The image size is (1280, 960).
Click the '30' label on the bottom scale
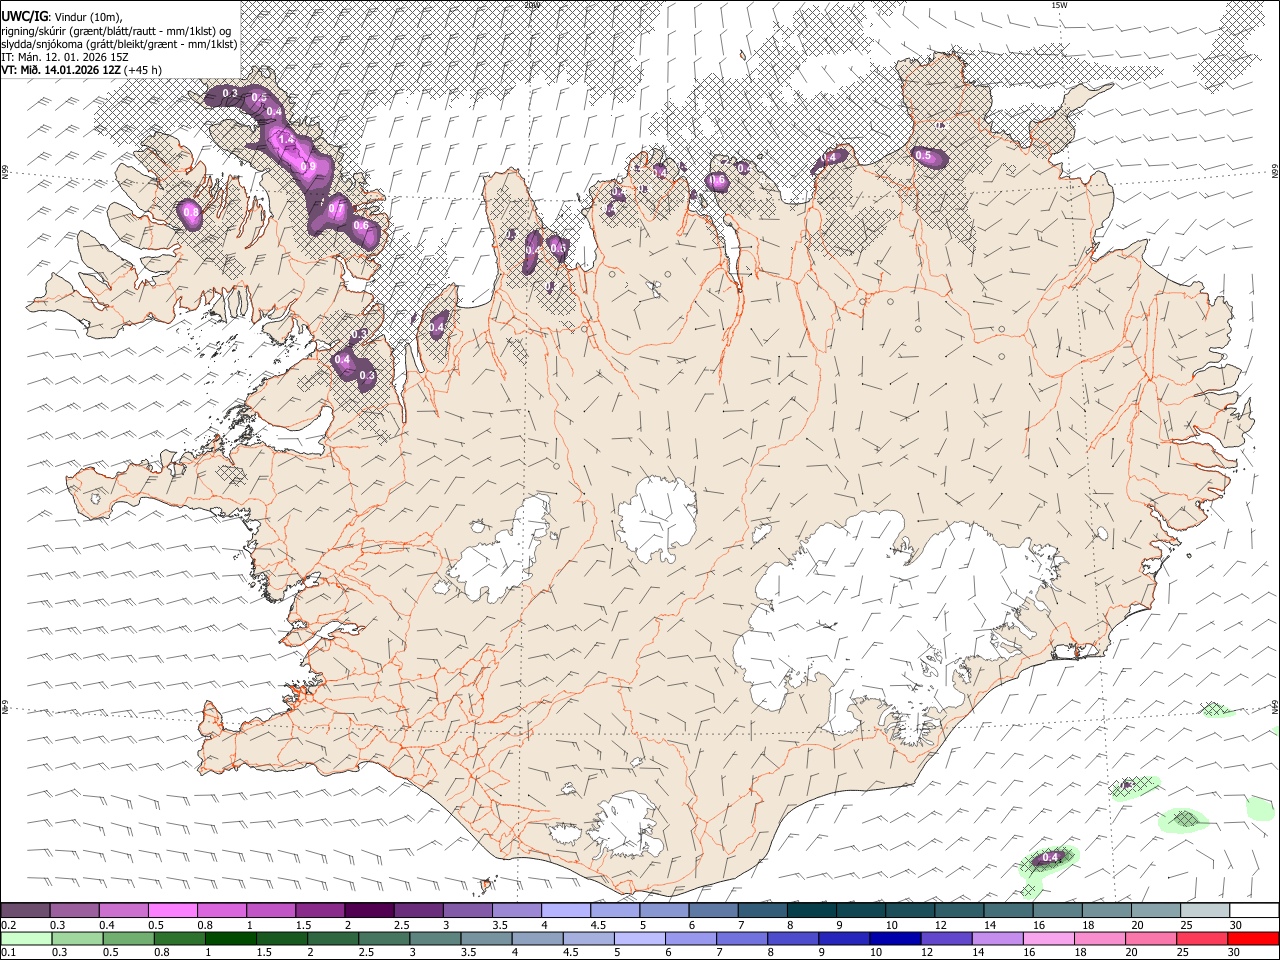1234,952
